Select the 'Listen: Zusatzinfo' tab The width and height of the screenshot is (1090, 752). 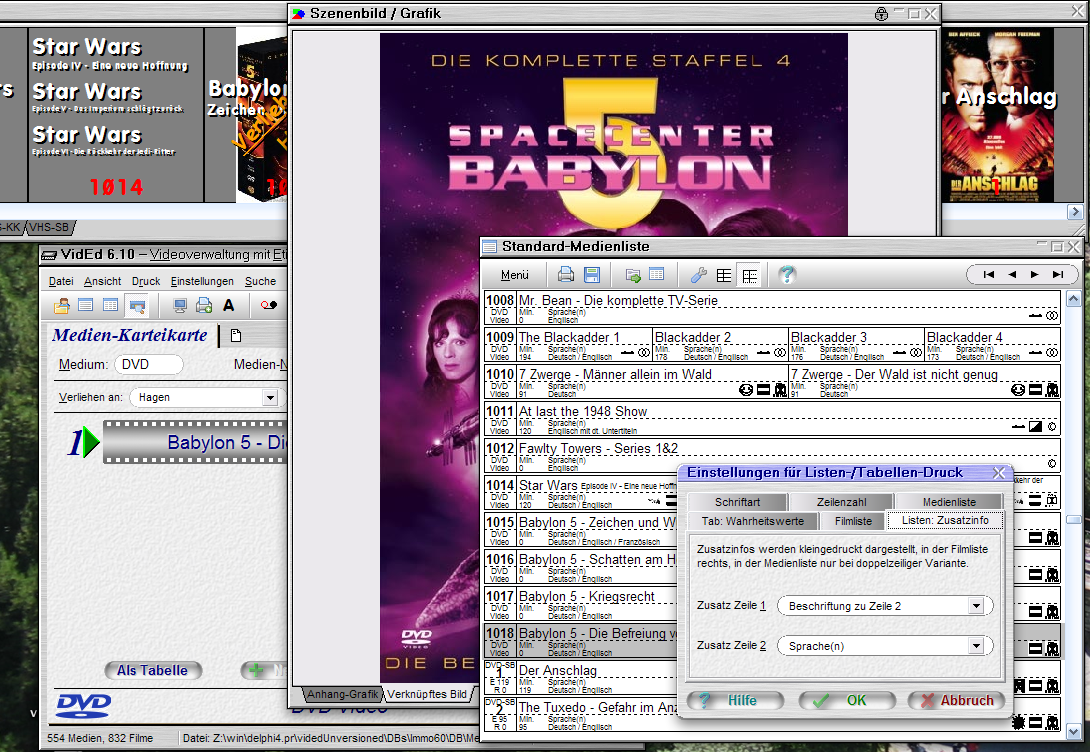click(945, 520)
